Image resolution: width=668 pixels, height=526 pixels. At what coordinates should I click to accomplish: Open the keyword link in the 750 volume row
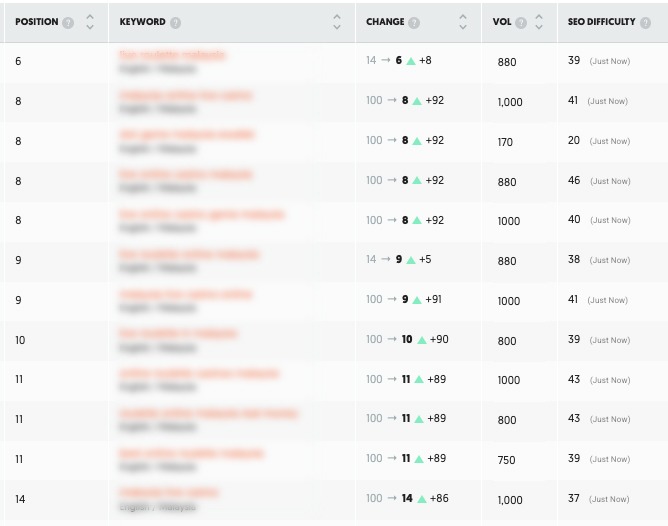coord(191,453)
